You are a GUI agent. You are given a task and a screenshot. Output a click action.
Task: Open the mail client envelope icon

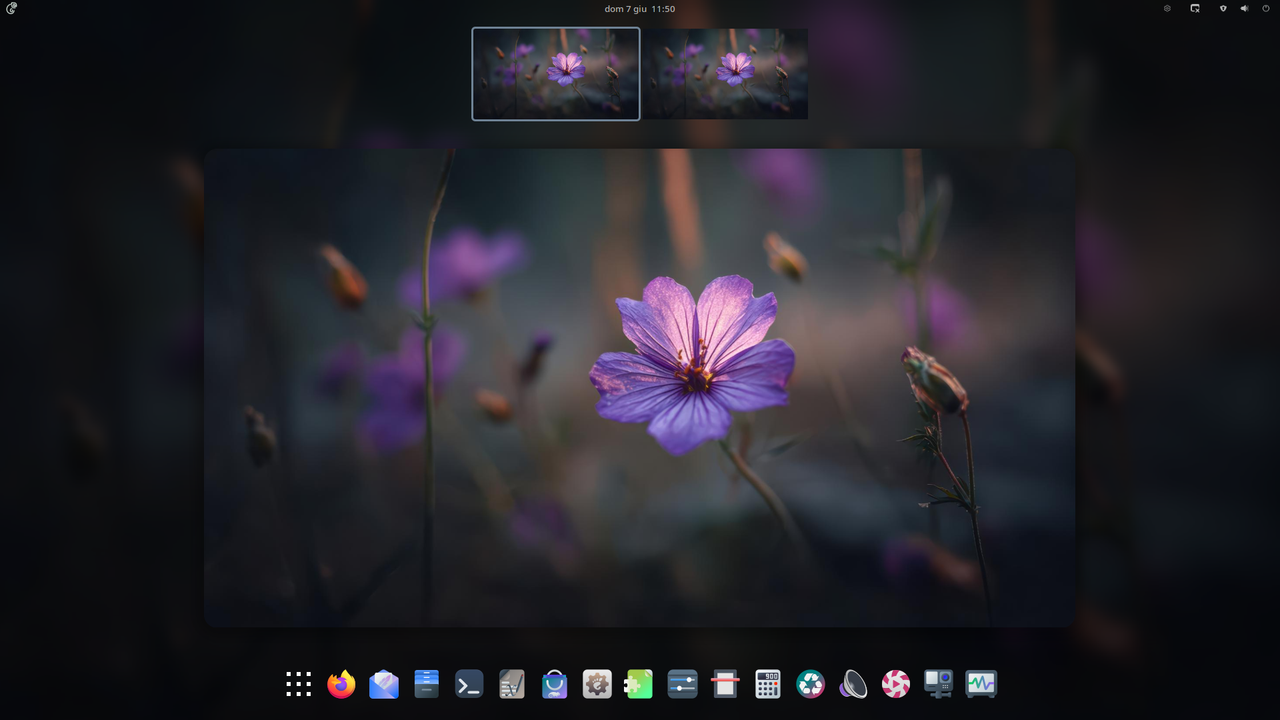(384, 684)
